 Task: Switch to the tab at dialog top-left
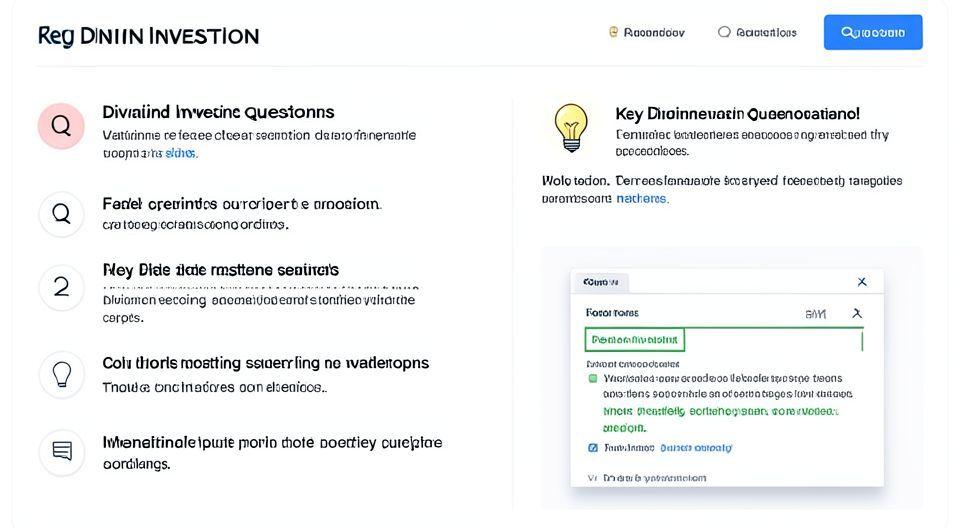[600, 282]
